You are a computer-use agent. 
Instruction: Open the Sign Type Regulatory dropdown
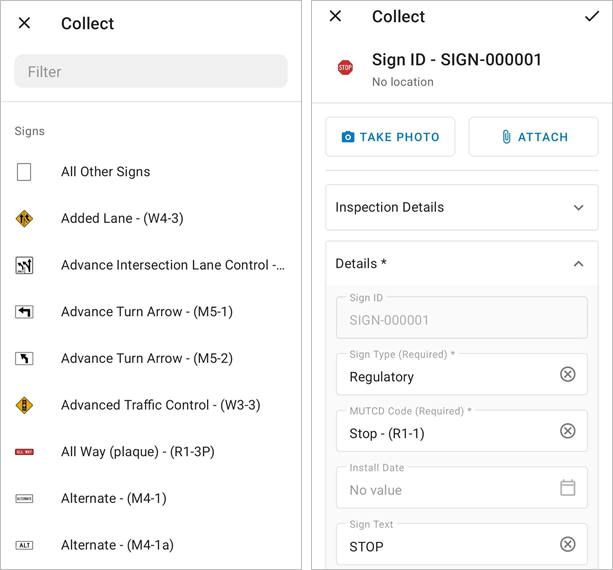(x=462, y=374)
